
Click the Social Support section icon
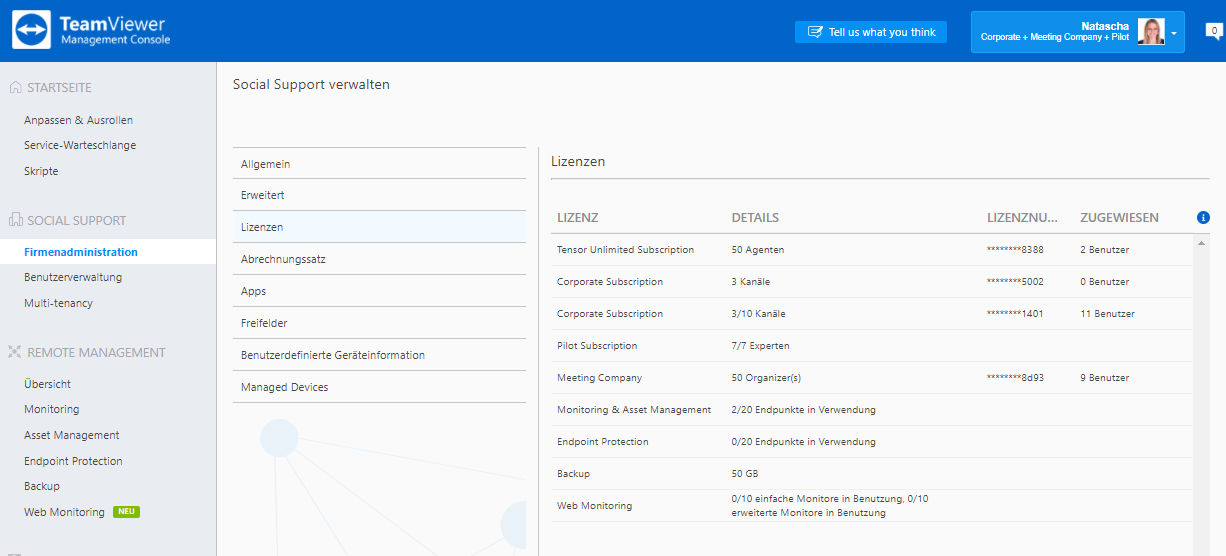(x=15, y=220)
